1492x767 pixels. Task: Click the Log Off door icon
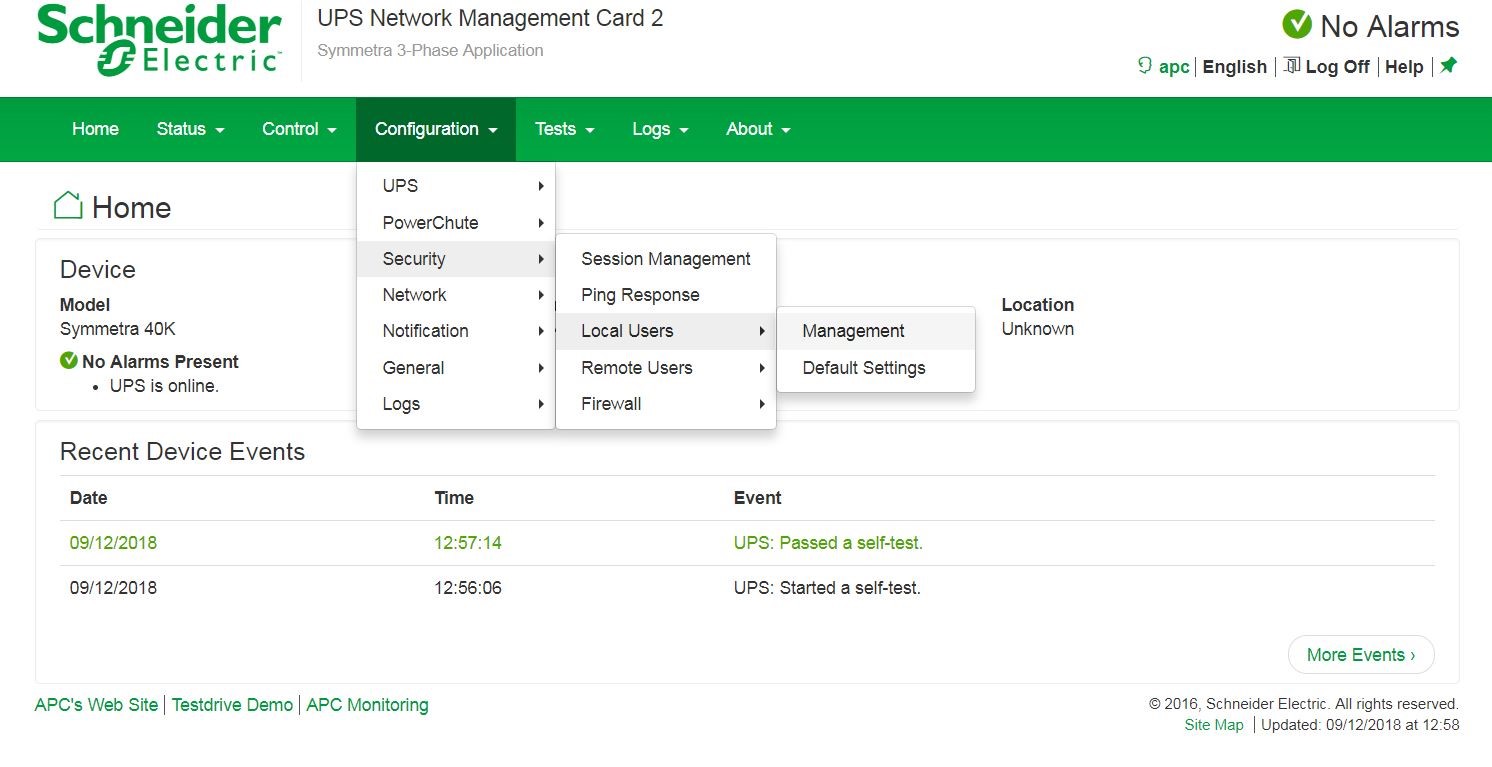tap(1292, 66)
